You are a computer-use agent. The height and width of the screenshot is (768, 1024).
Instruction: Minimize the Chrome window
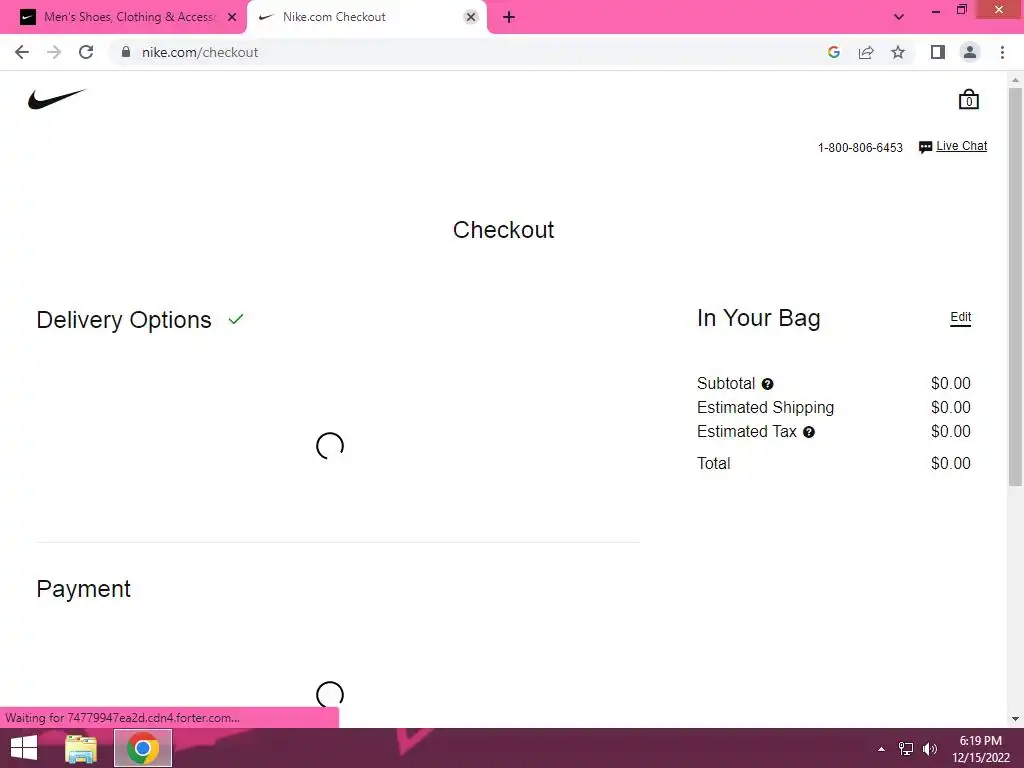point(935,11)
